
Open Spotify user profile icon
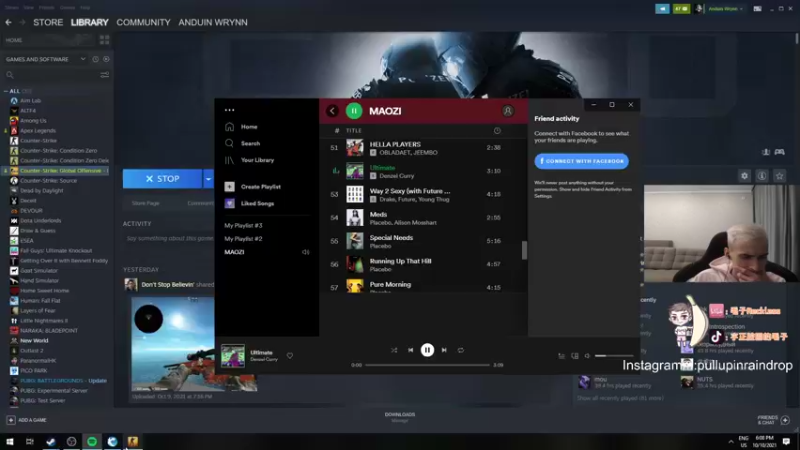(508, 111)
